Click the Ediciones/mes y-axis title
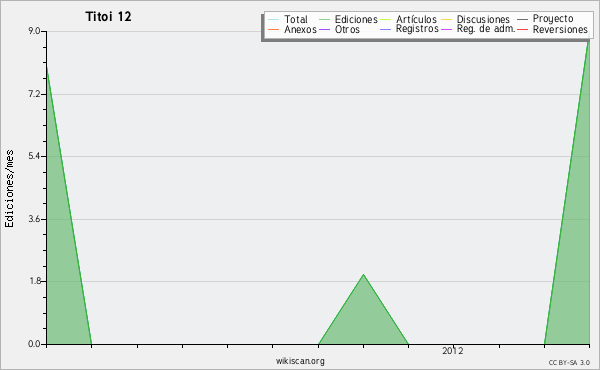This screenshot has width=600, height=370. (9, 189)
